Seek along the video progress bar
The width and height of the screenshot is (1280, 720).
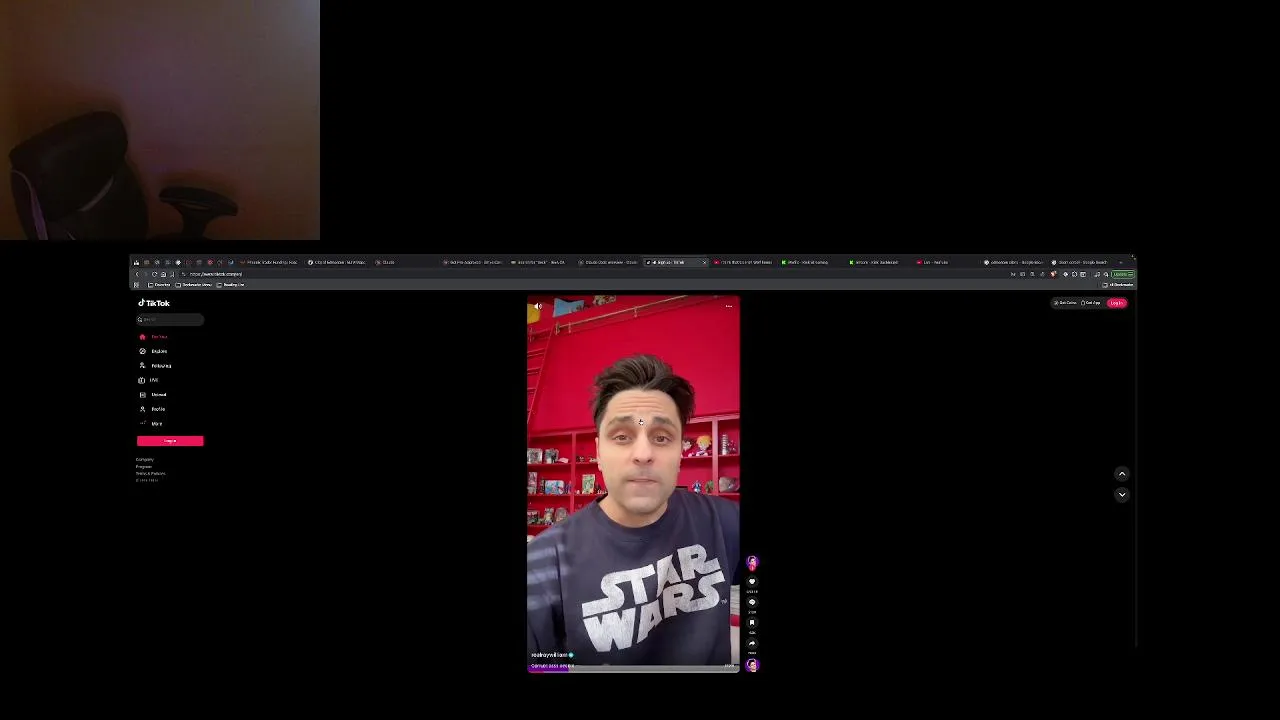pos(633,670)
